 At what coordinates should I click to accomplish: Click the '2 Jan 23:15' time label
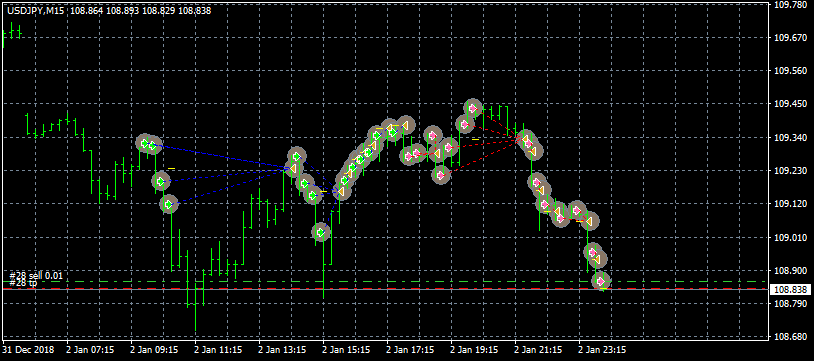602,350
